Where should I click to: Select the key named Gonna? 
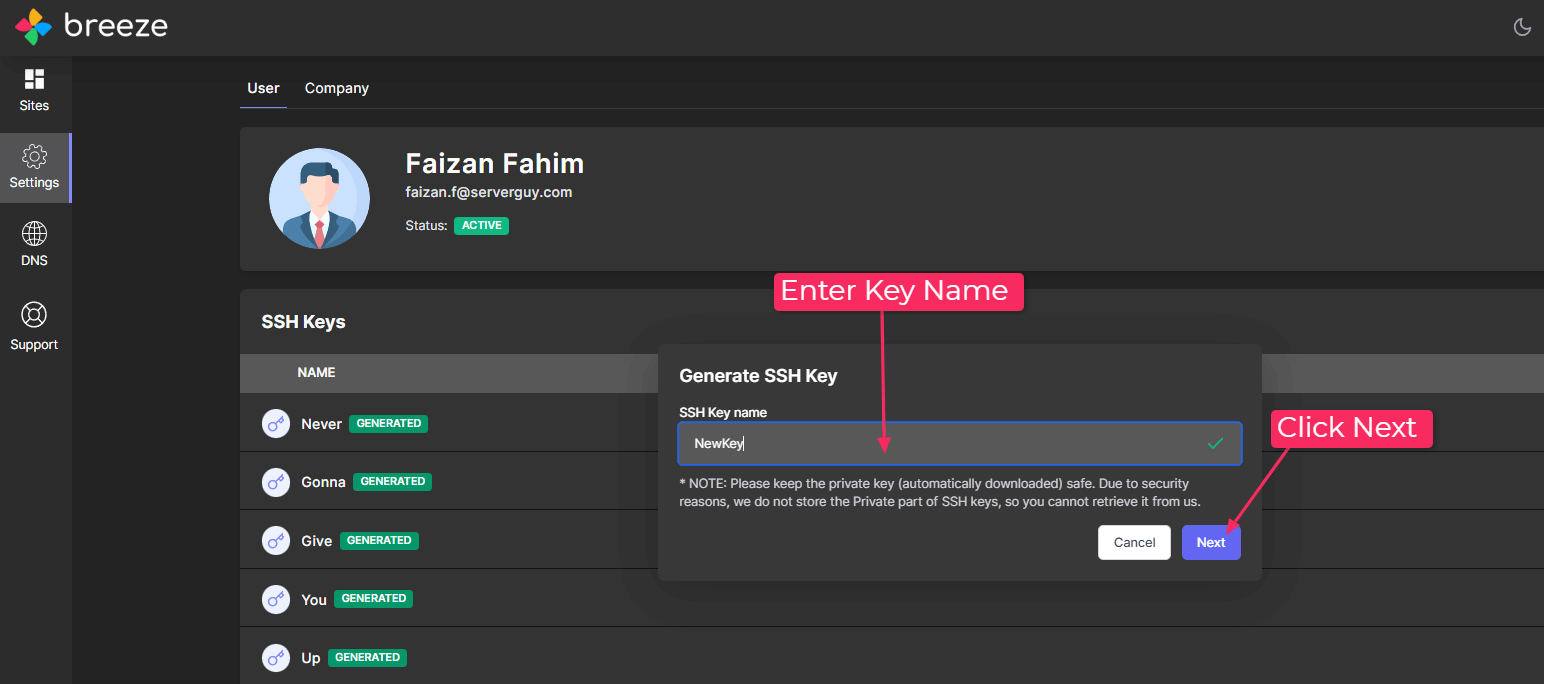tap(323, 482)
